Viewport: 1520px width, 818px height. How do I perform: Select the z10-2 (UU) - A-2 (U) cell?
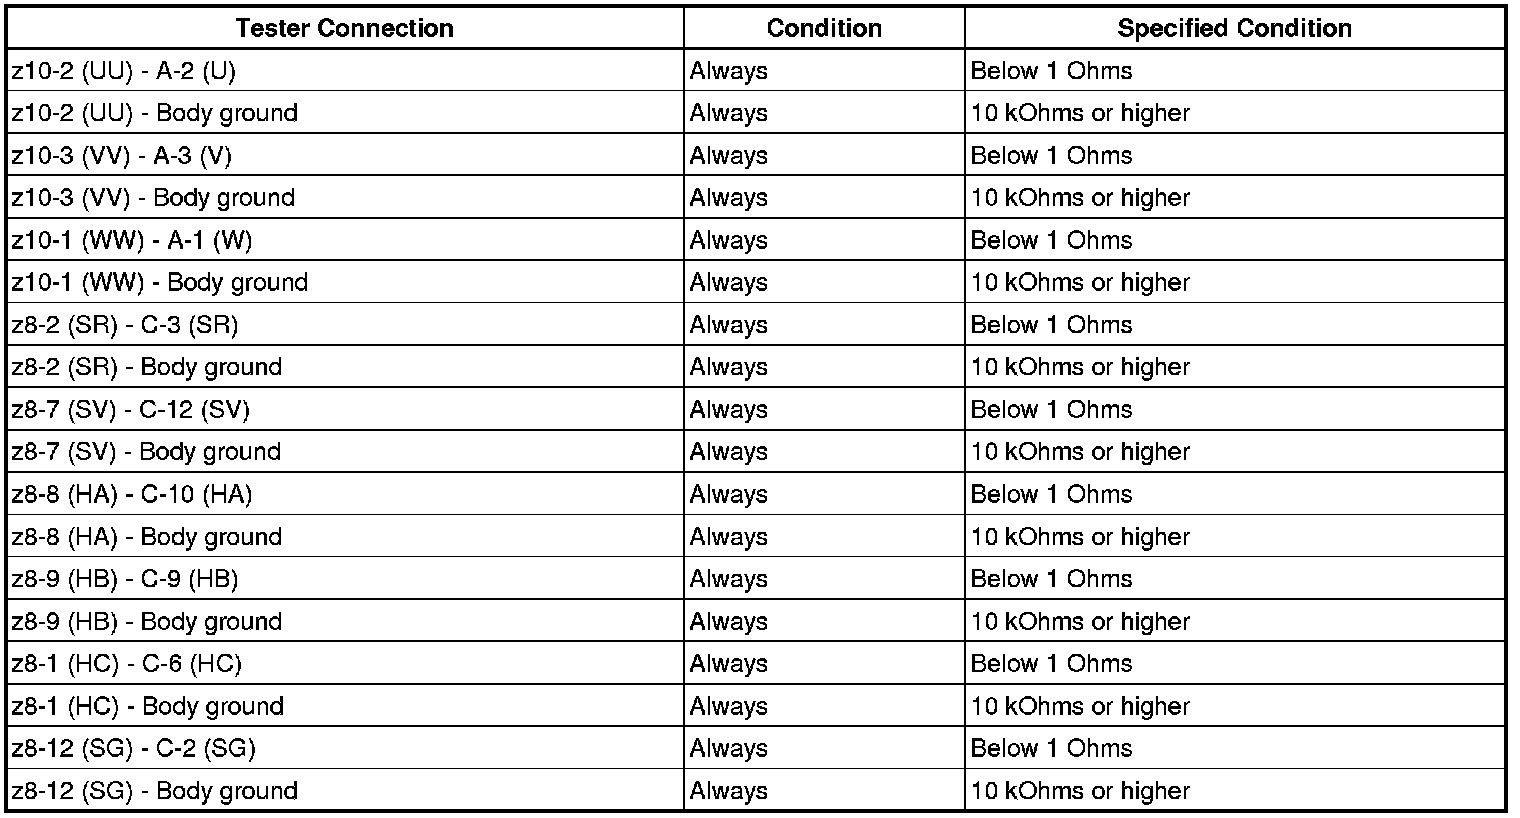pos(345,70)
